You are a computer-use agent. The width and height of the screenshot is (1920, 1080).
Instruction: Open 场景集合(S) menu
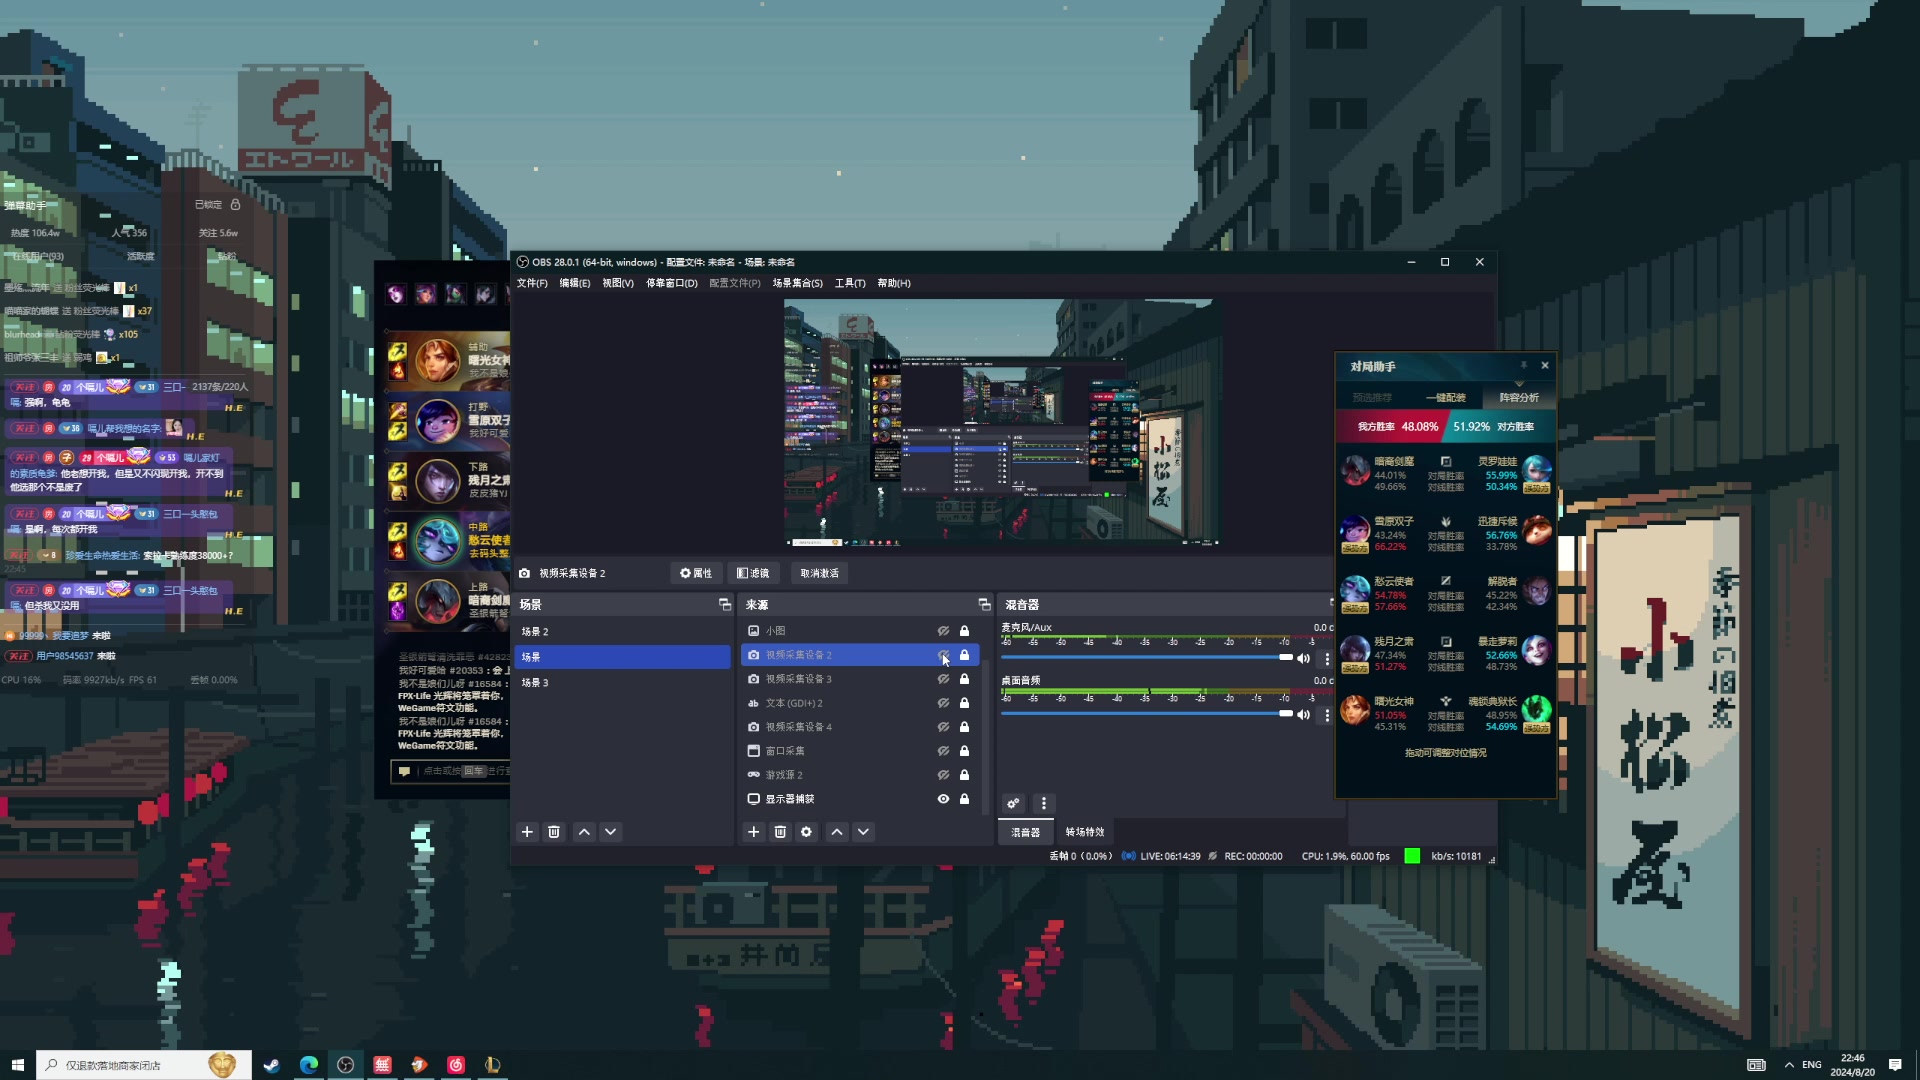click(x=797, y=283)
